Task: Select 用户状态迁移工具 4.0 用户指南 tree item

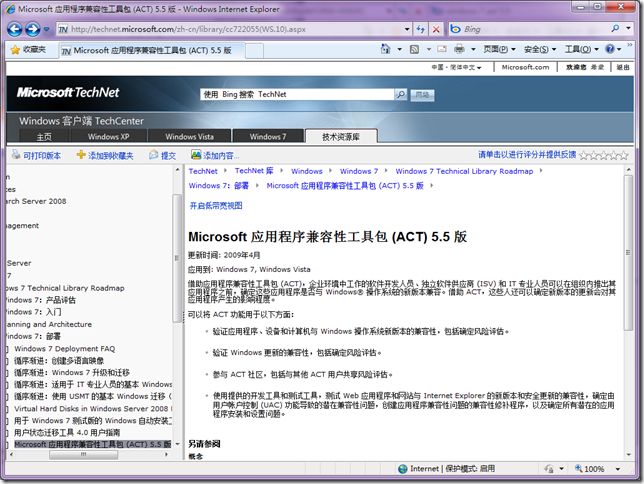Action: (x=67, y=432)
